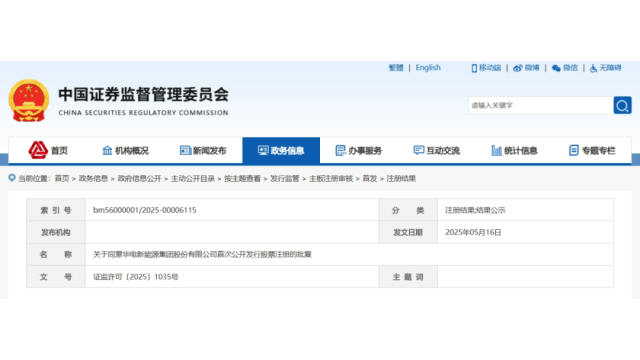Select the 政务信息 navigation tab
Viewport: 640px width, 360px height.
281,151
